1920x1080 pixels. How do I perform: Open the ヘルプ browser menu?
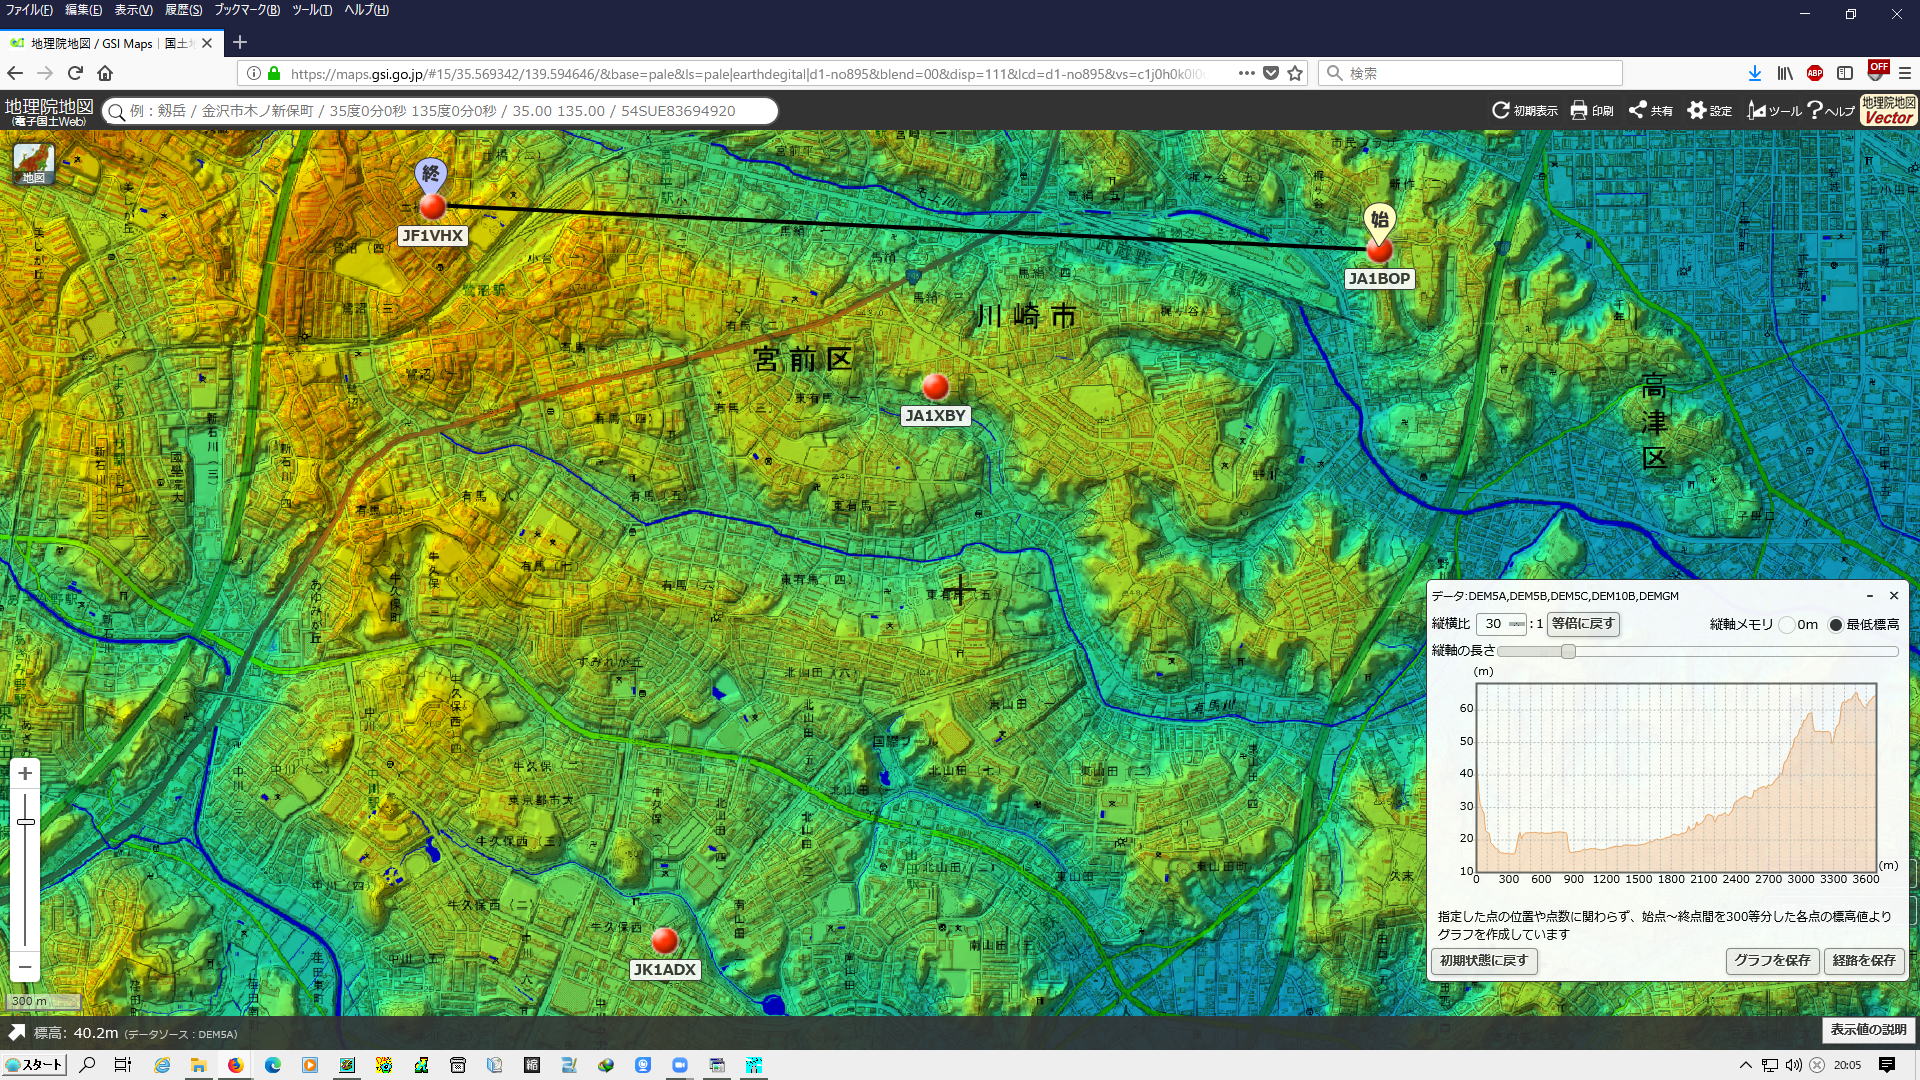(x=366, y=10)
